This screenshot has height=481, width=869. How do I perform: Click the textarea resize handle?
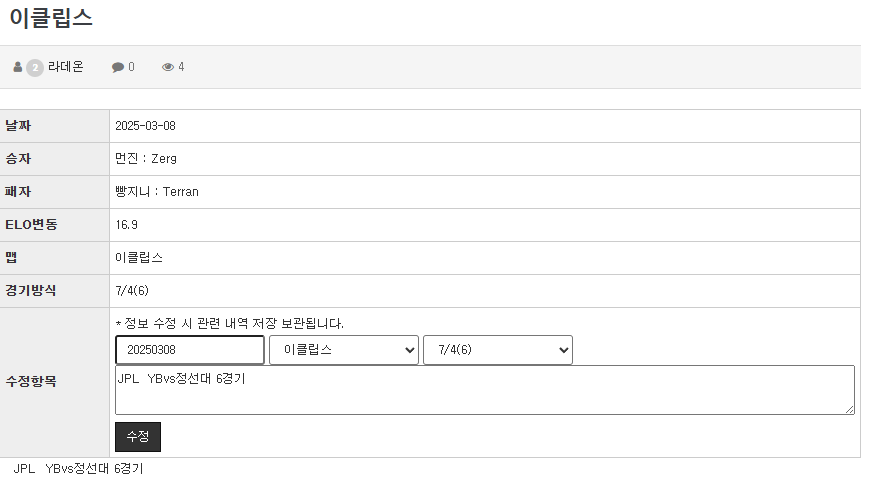[850, 410]
